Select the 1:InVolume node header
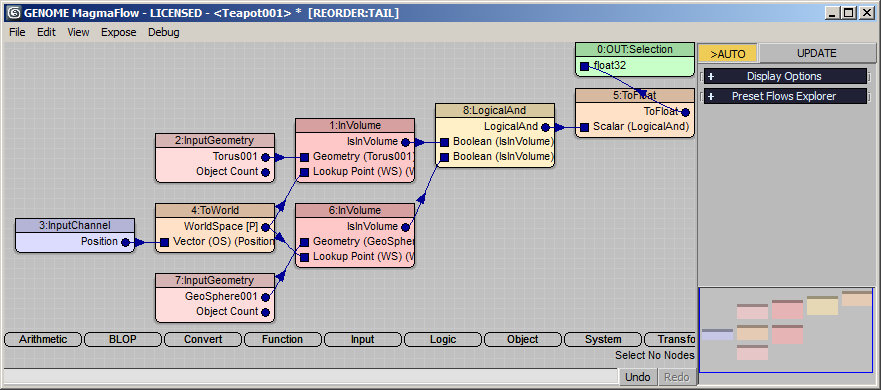This screenshot has width=881, height=390. [355, 125]
